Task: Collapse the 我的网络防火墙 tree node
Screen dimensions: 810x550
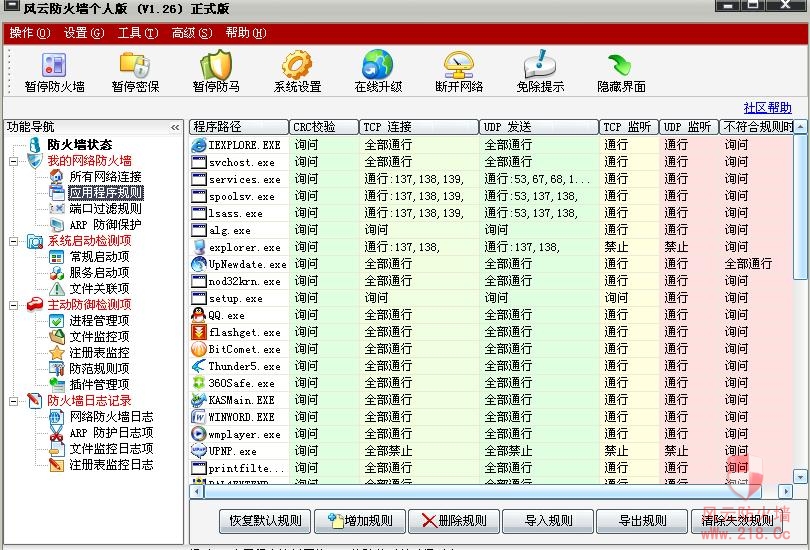Action: click(13, 161)
